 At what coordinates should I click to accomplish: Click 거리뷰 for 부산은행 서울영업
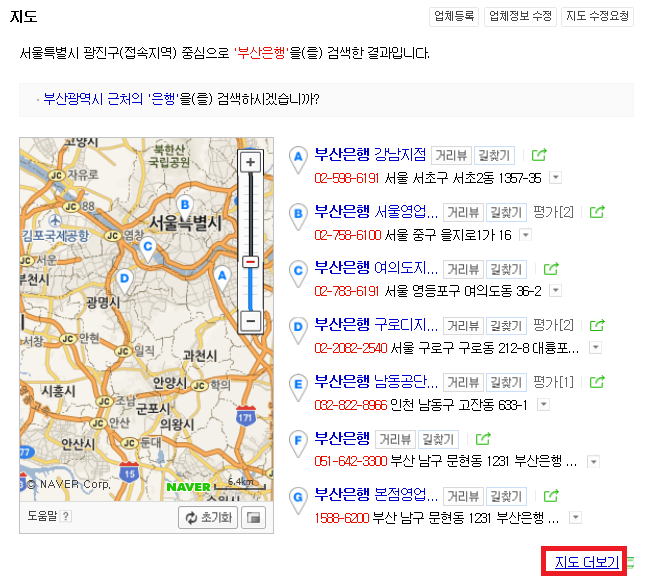click(x=463, y=212)
